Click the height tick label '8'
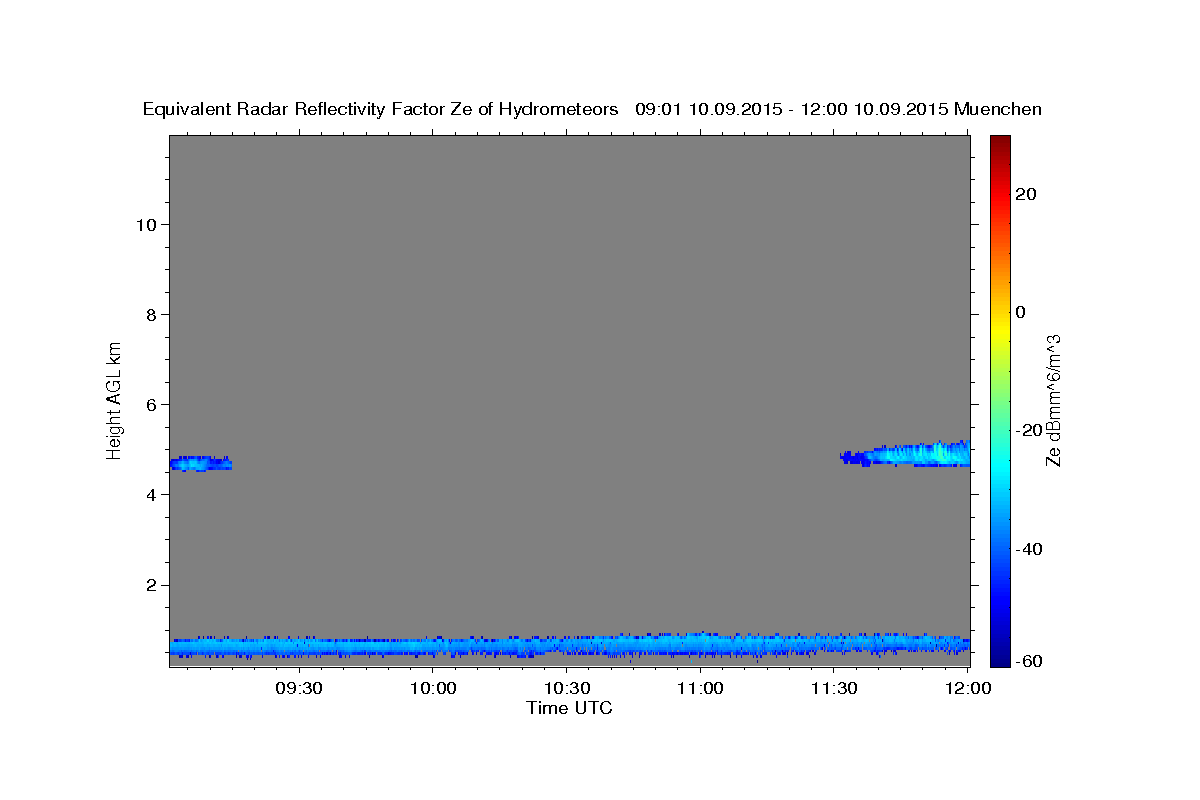Screen dimensions: 1200x800 pyautogui.click(x=151, y=314)
